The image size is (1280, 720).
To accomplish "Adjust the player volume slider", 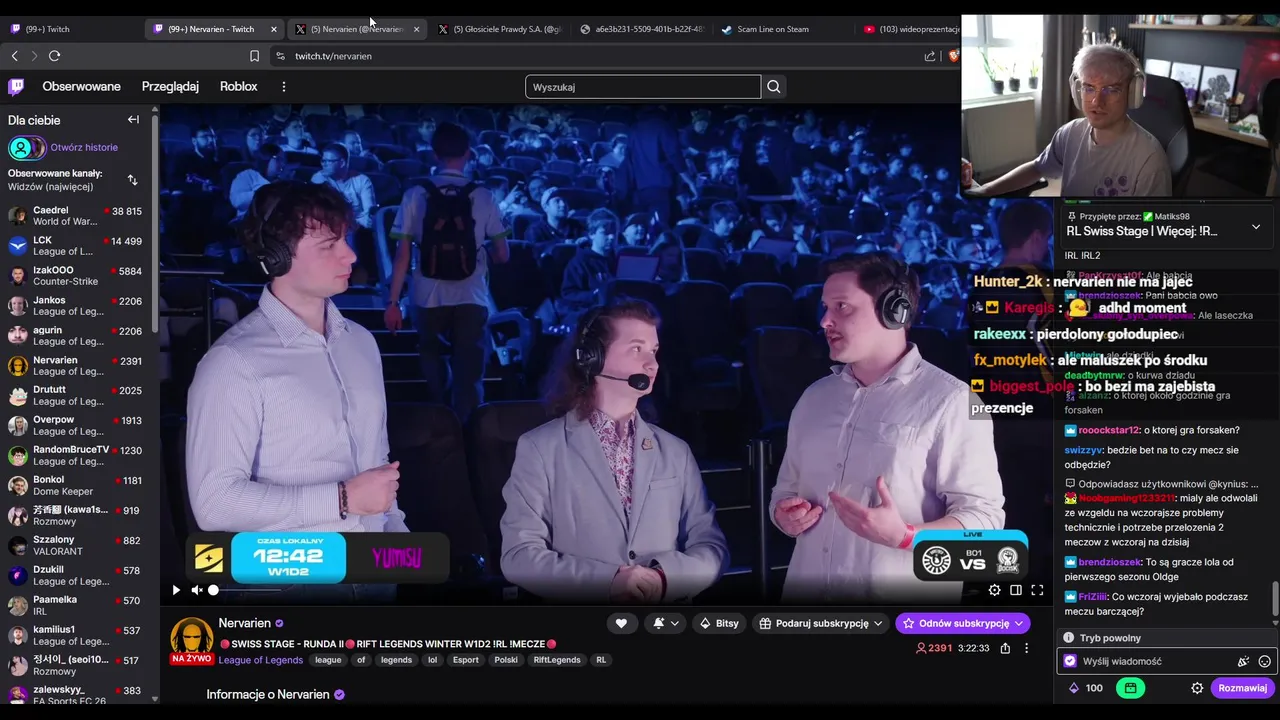I will coord(246,590).
